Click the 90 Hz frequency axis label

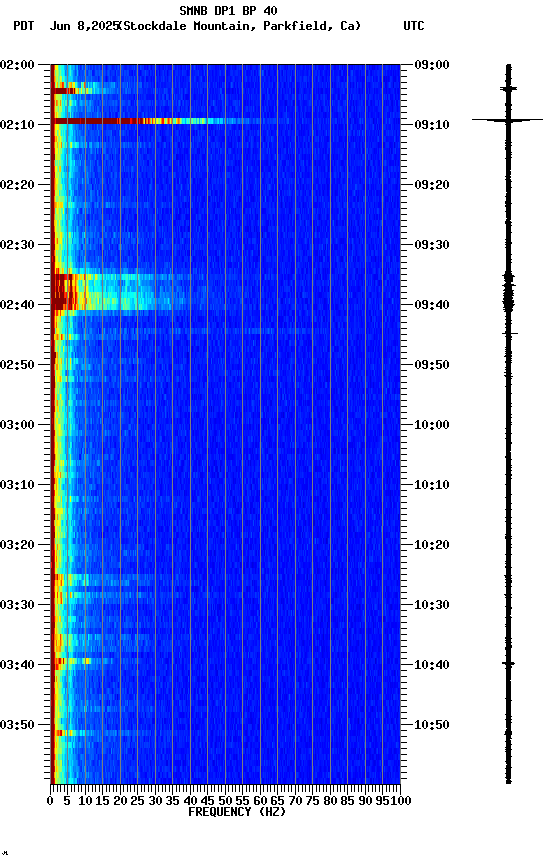(365, 801)
